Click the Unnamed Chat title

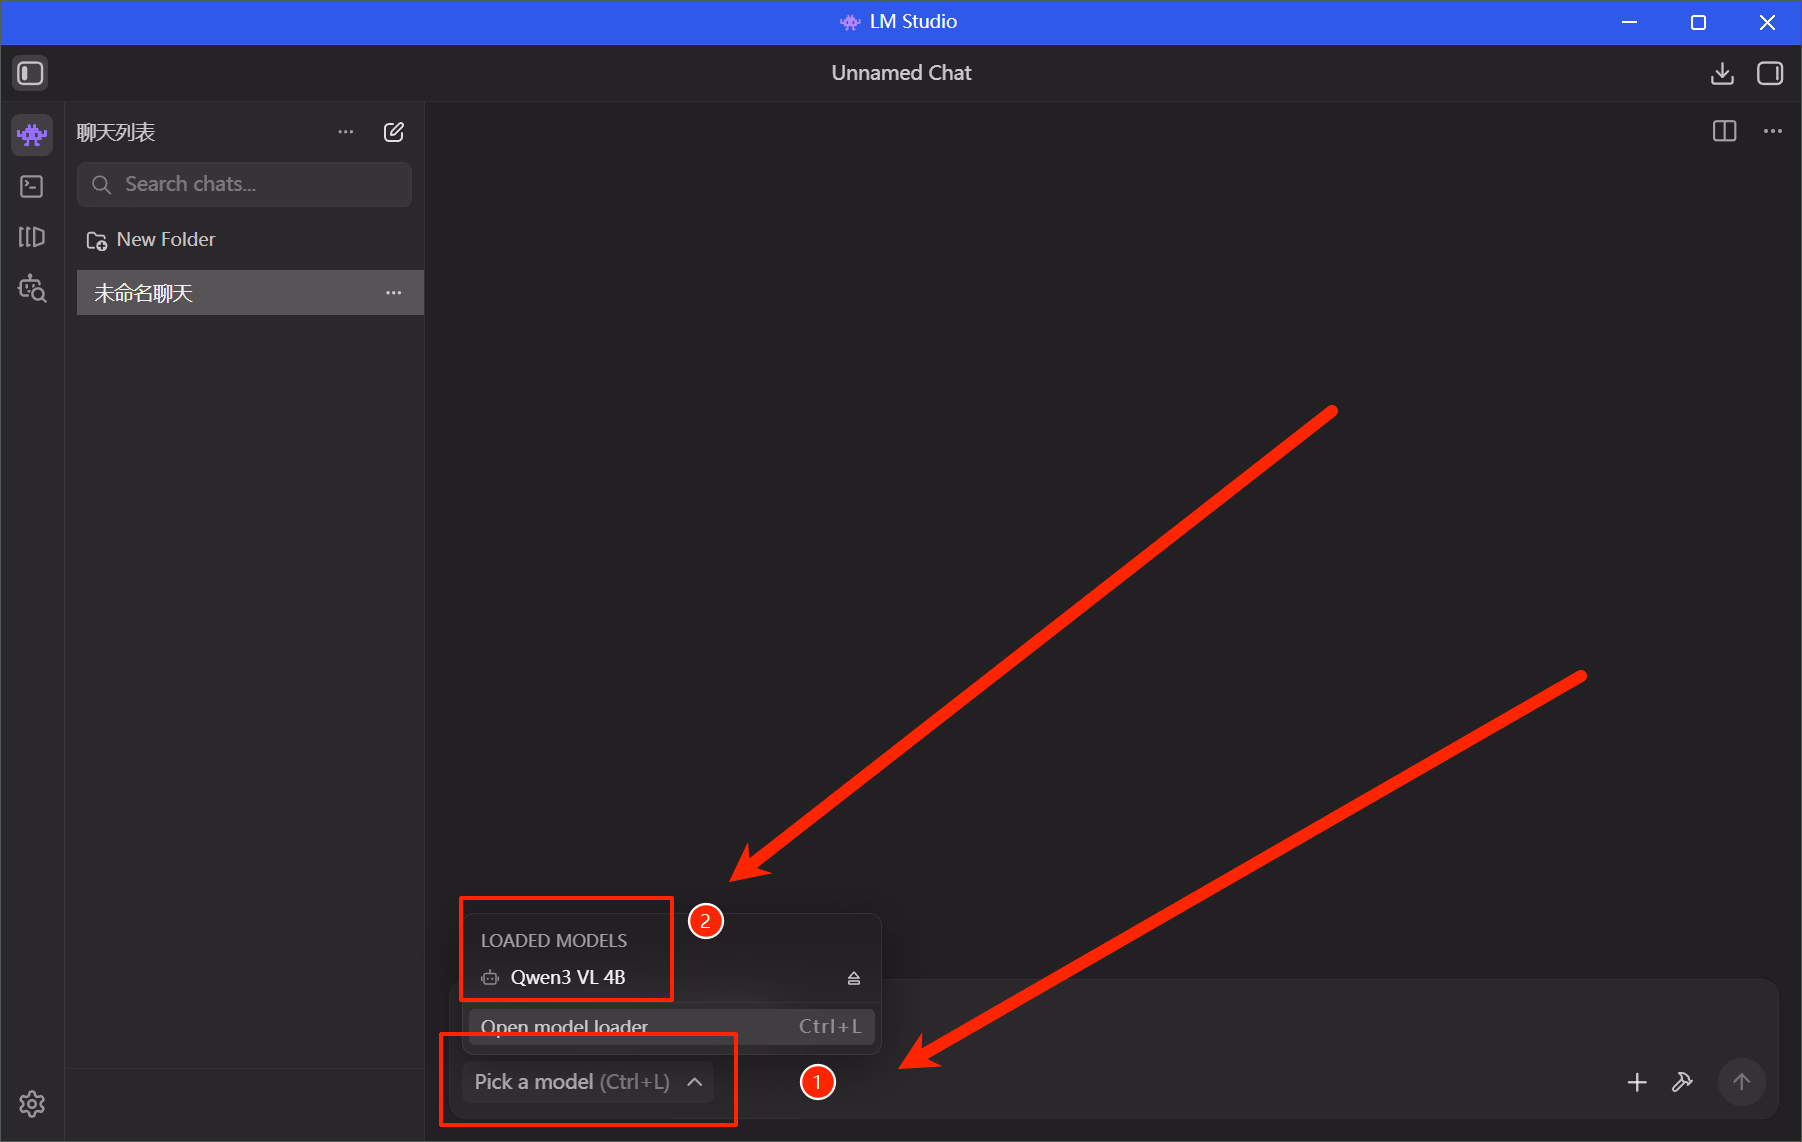tap(901, 73)
